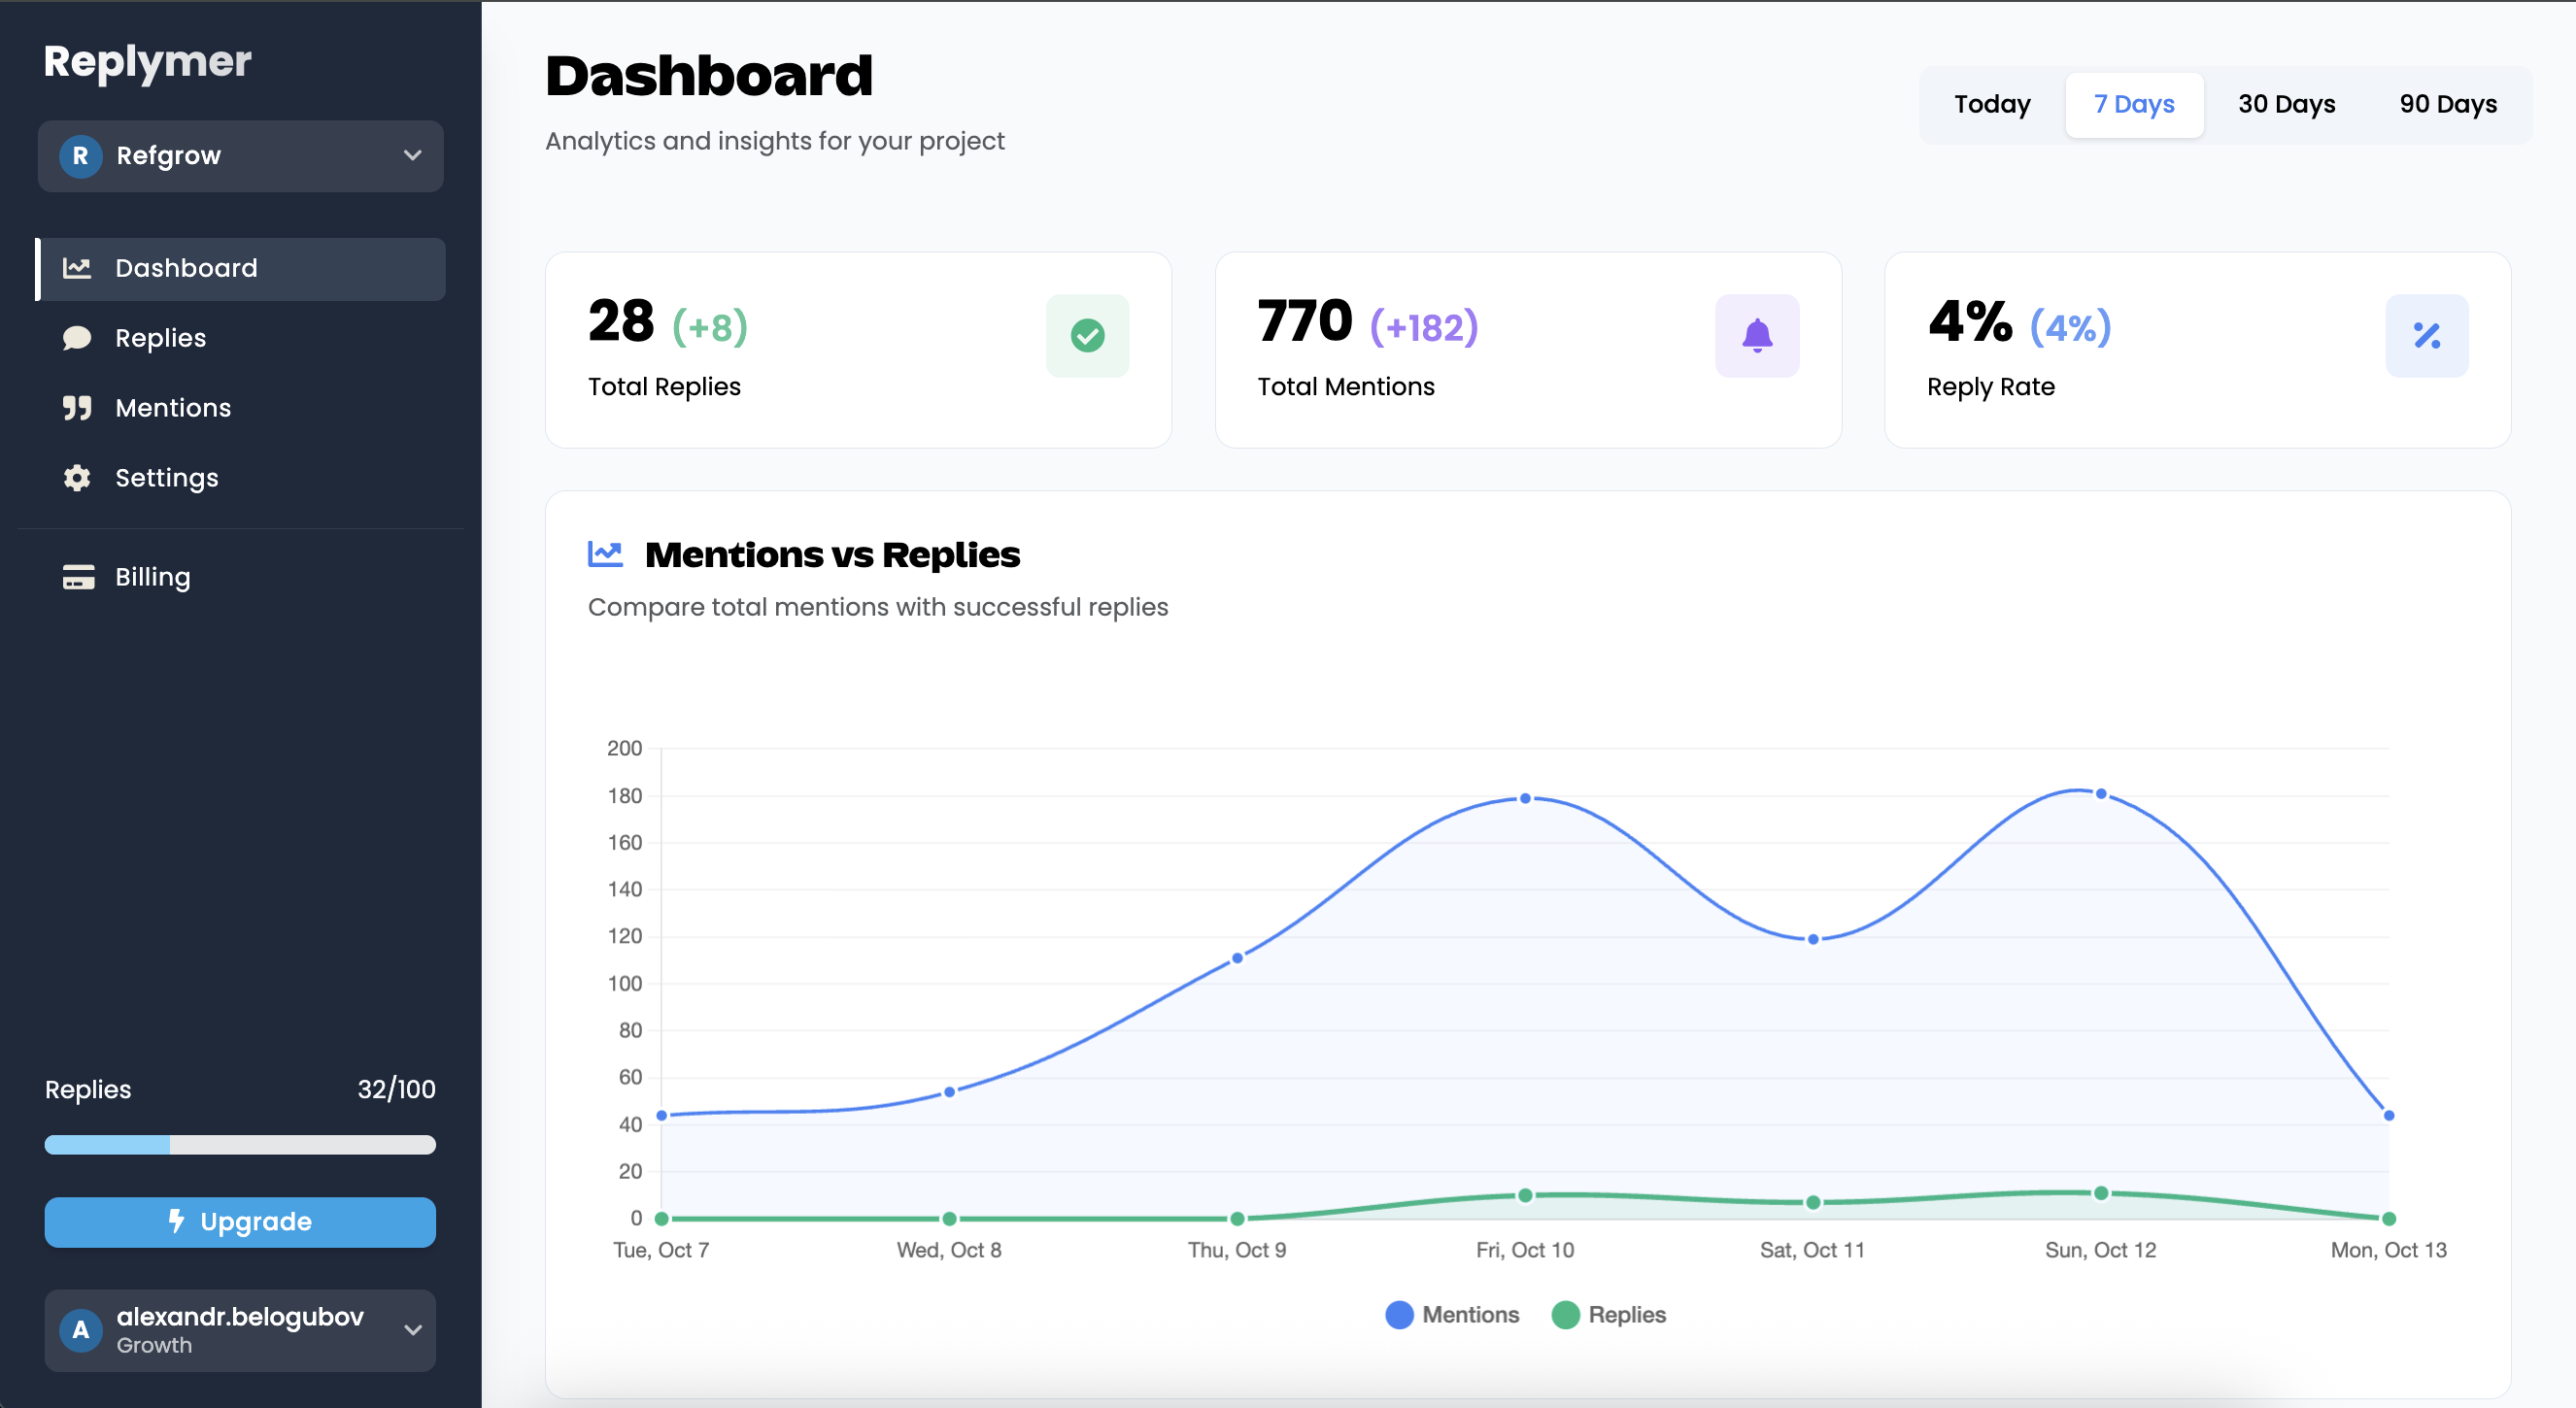
Task: Expand the Refgrow project dropdown
Action: pyautogui.click(x=412, y=156)
